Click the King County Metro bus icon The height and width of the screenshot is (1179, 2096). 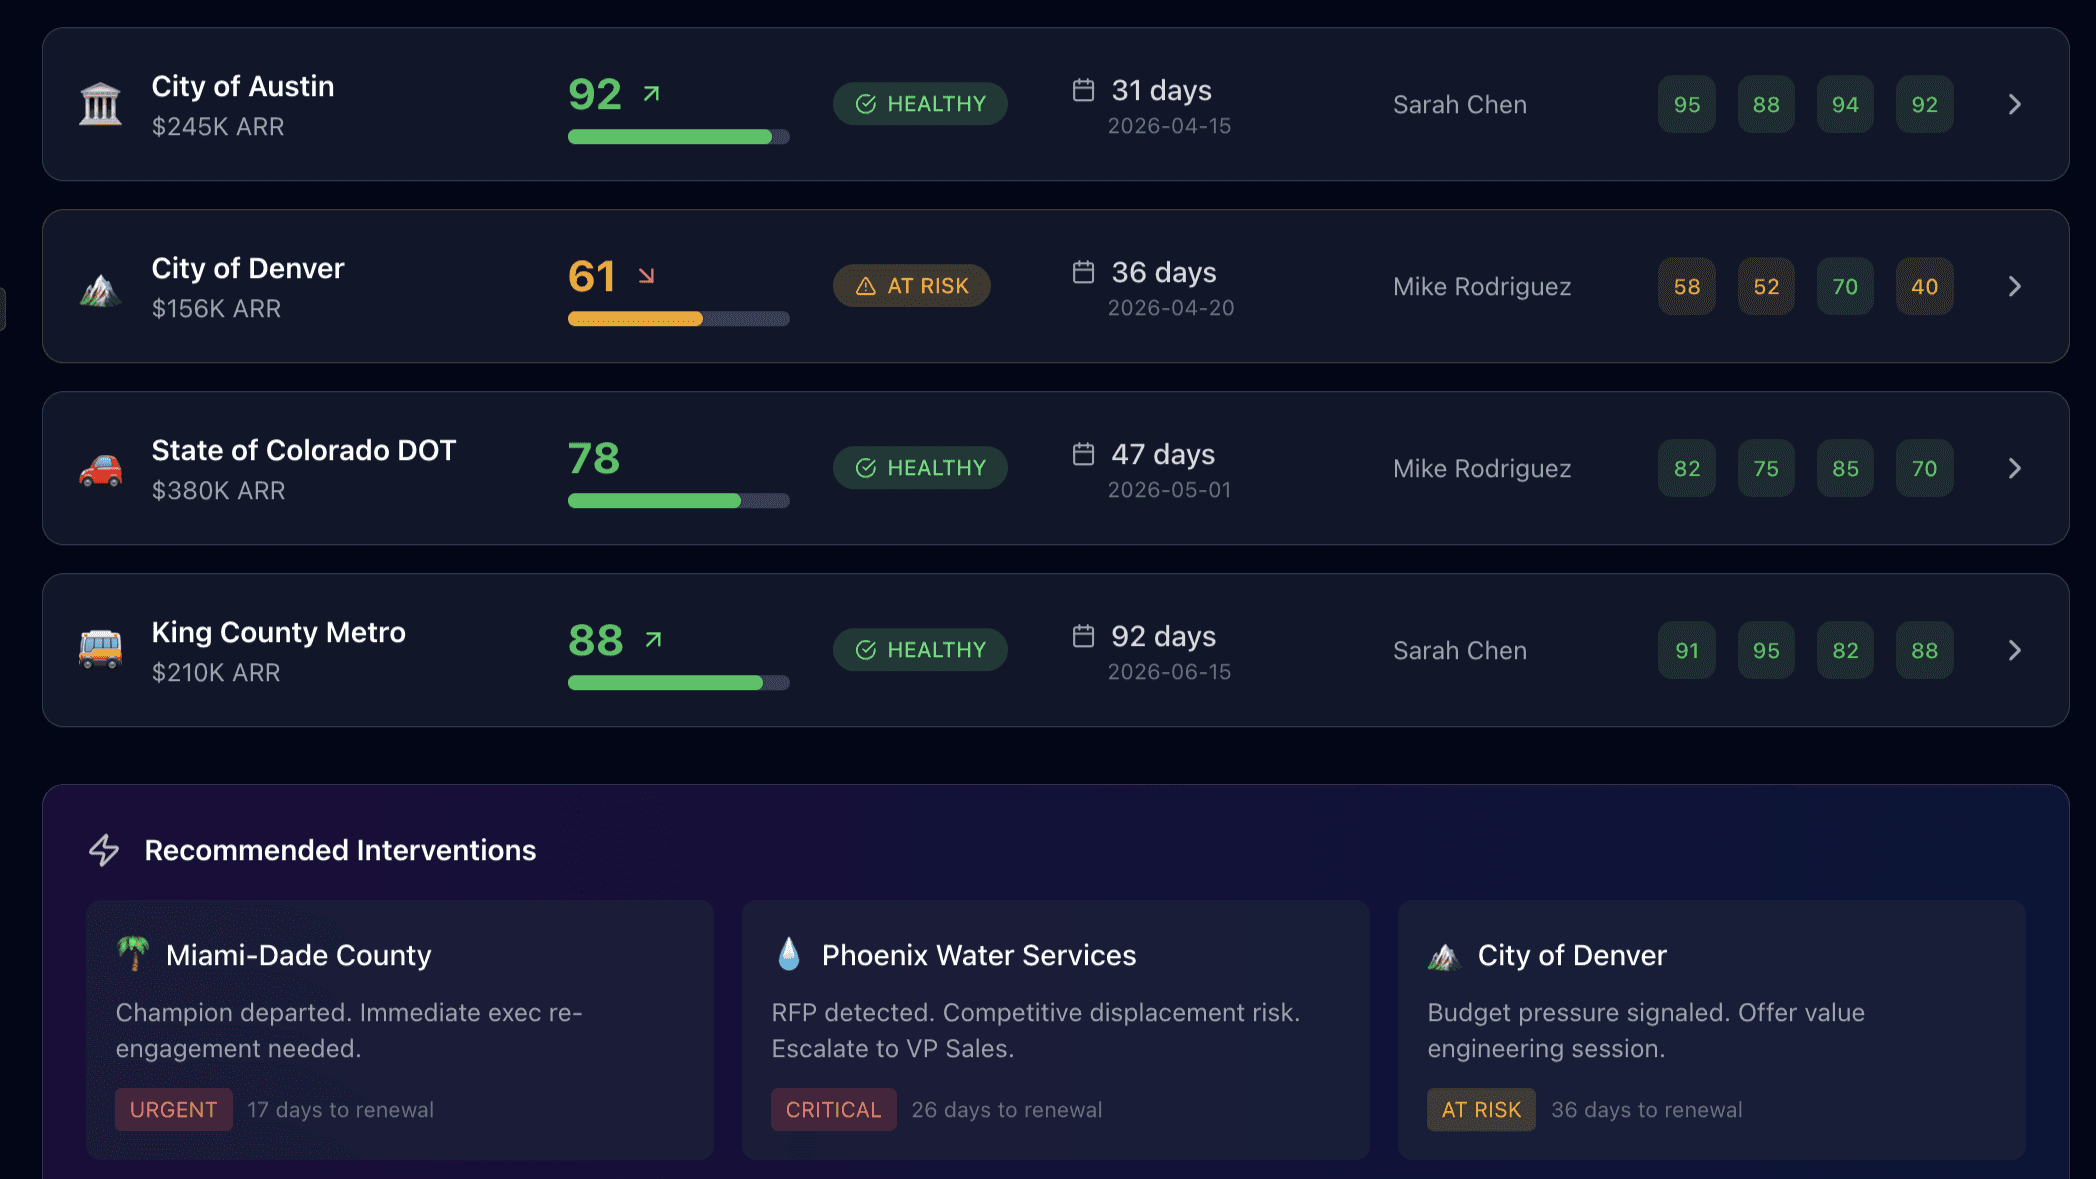(x=100, y=650)
